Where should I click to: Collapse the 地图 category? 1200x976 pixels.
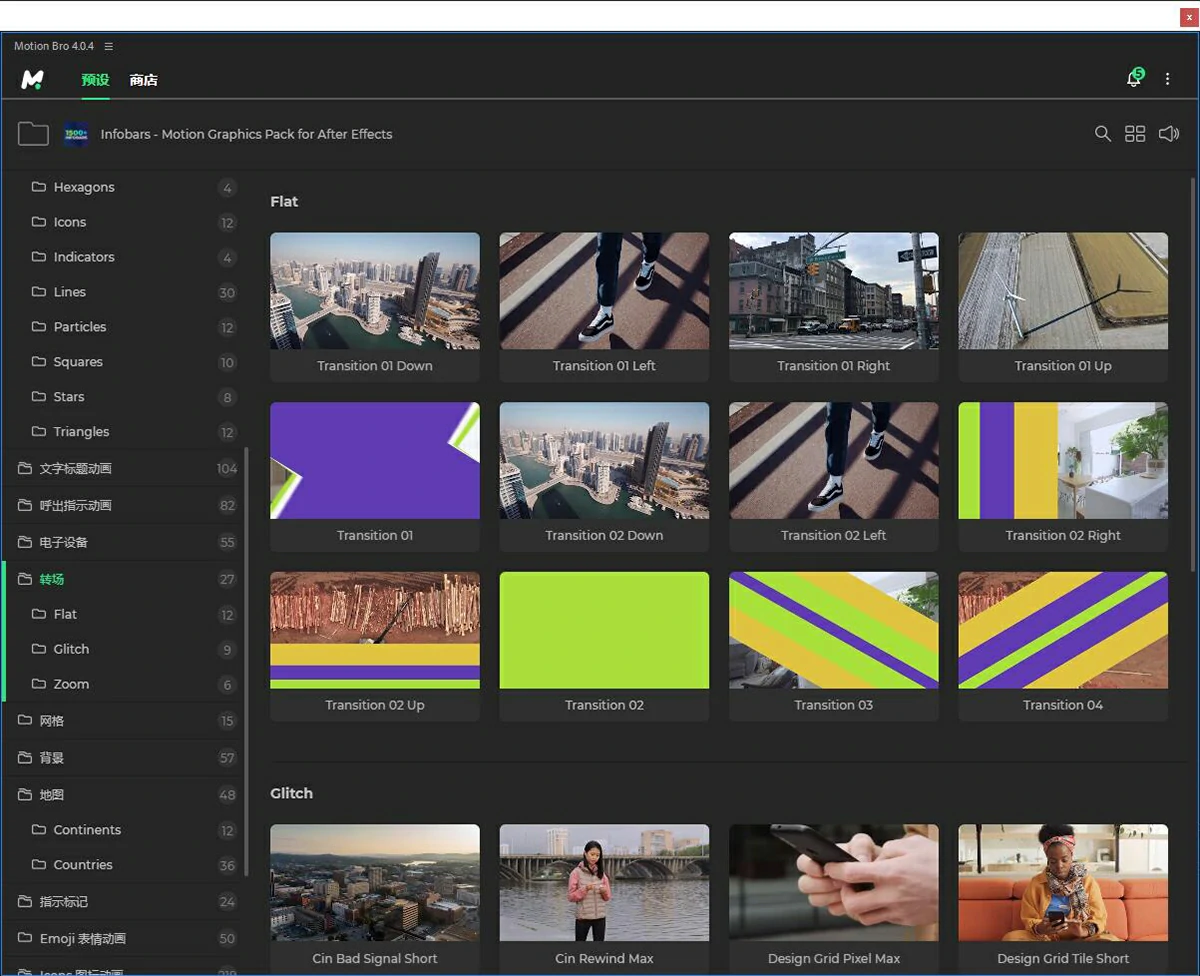click(x=122, y=795)
